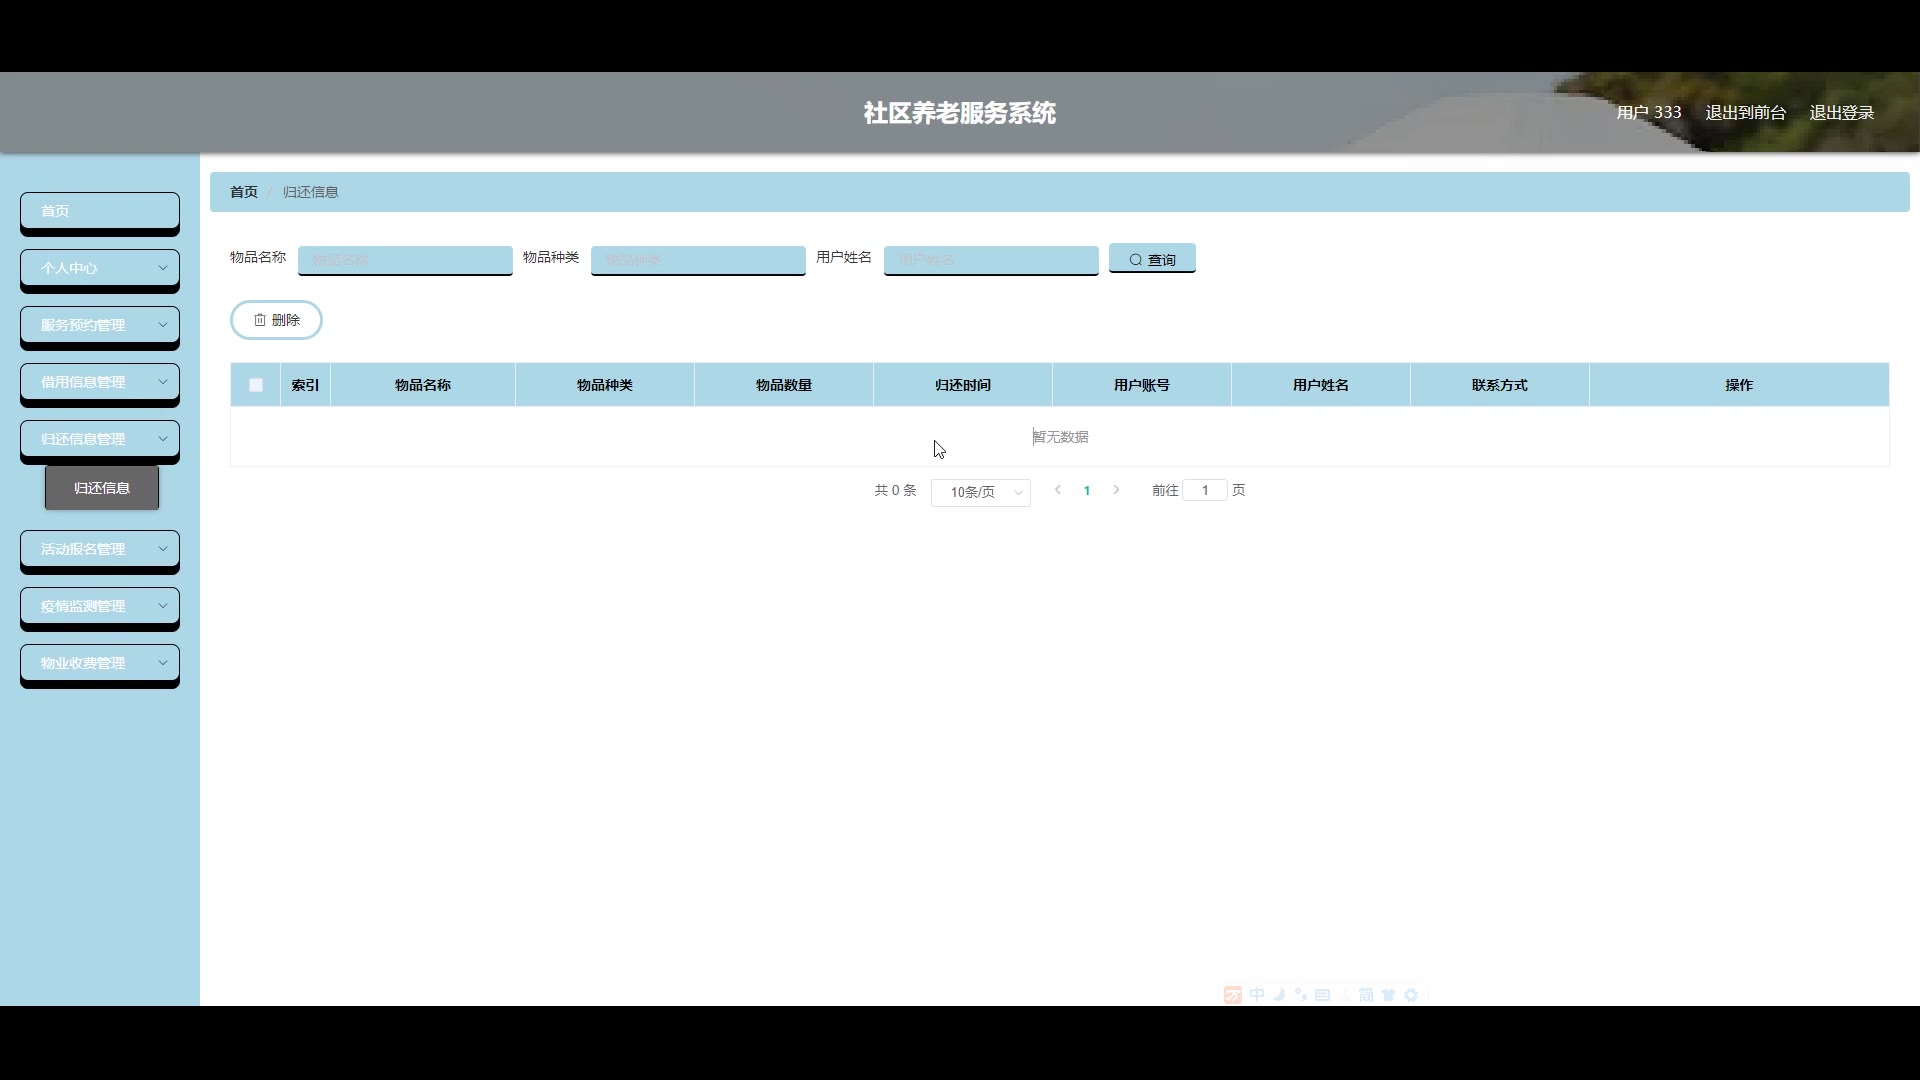Go to previous page arrow

[x=1058, y=490]
